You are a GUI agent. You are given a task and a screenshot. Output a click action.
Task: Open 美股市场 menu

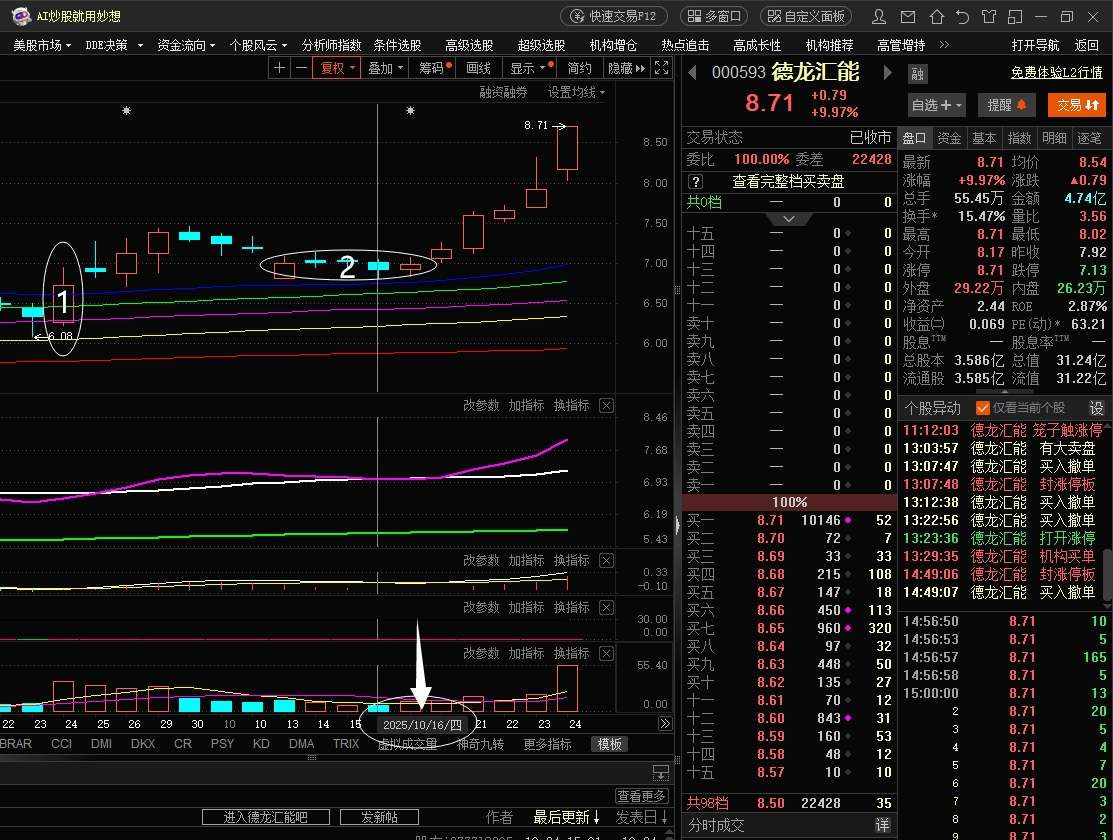coord(42,45)
